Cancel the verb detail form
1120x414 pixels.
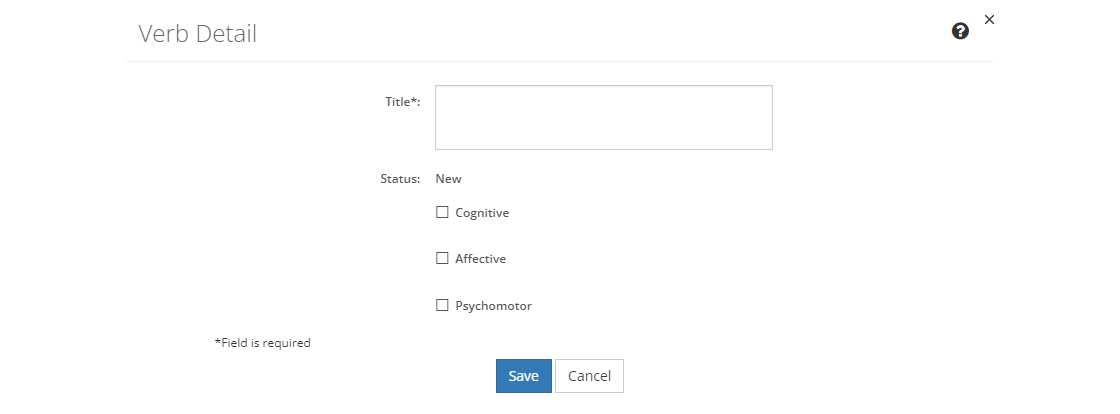589,376
